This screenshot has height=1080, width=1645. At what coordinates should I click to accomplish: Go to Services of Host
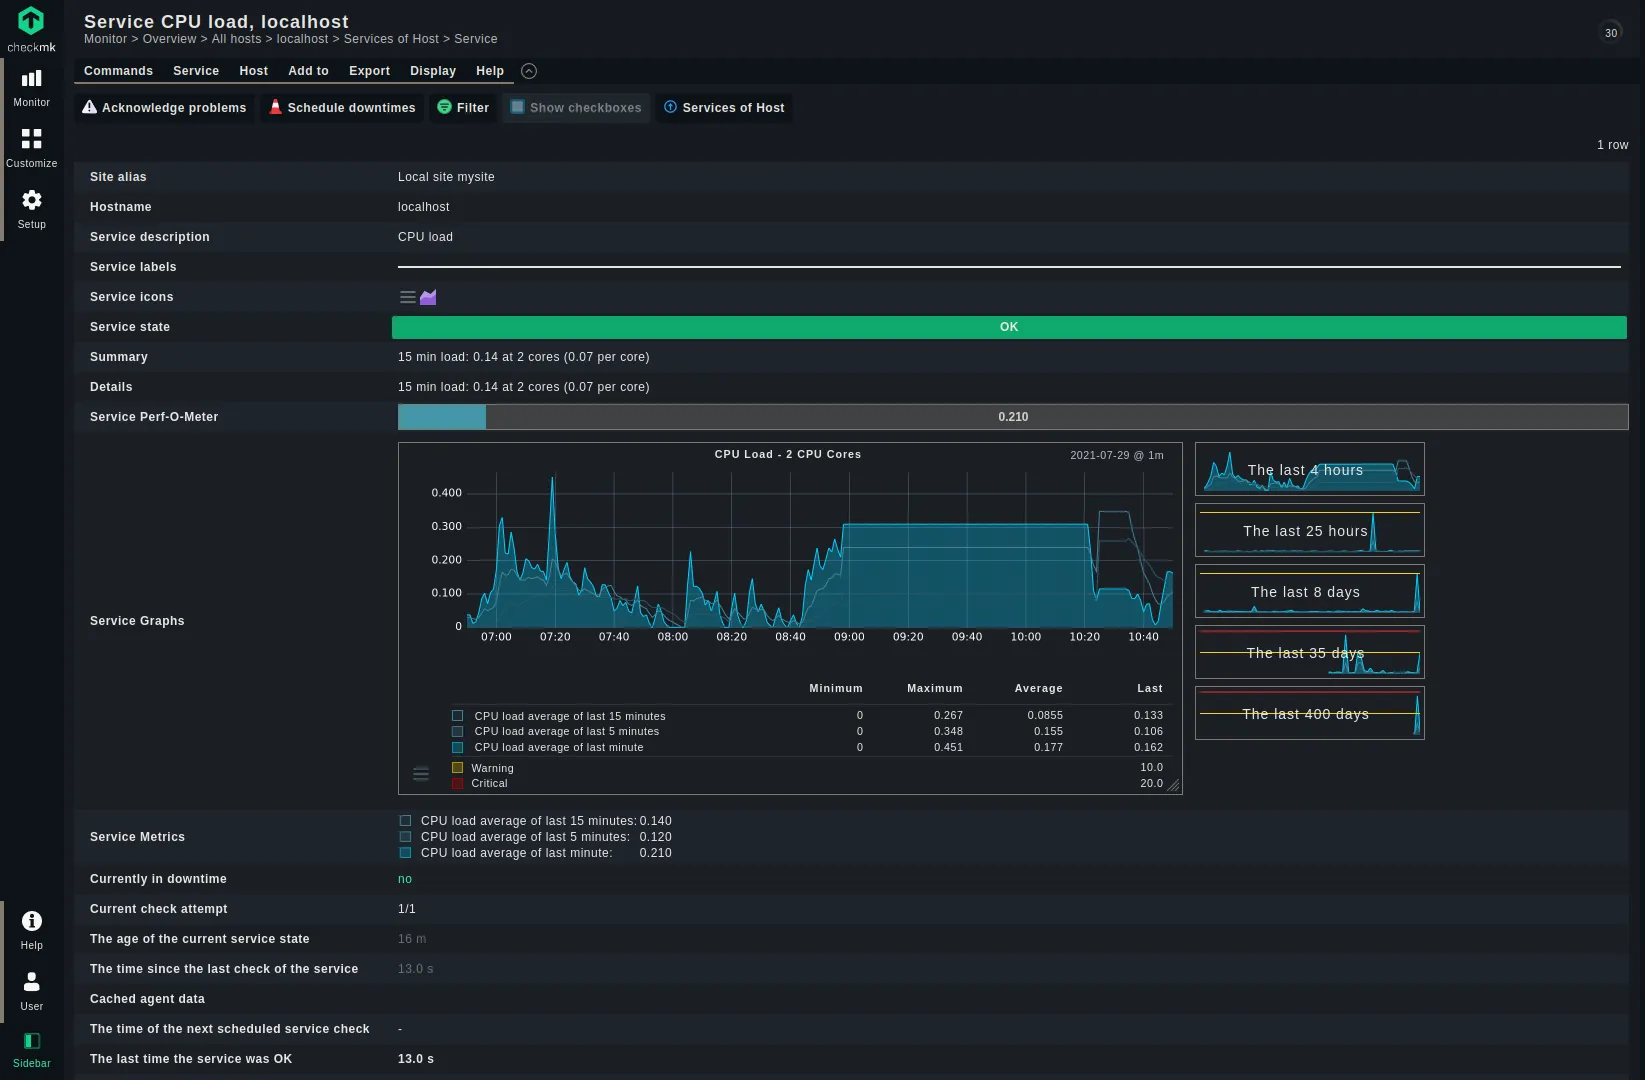(x=724, y=108)
